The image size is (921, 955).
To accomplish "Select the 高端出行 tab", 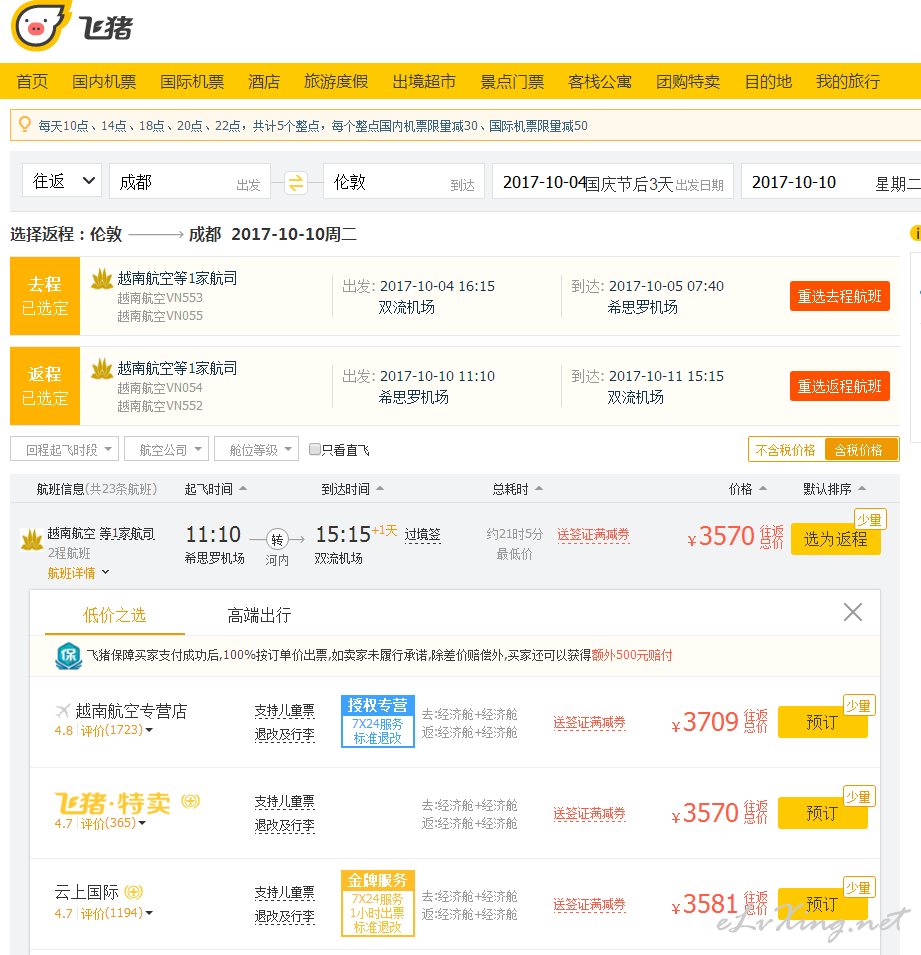I will pos(259,615).
